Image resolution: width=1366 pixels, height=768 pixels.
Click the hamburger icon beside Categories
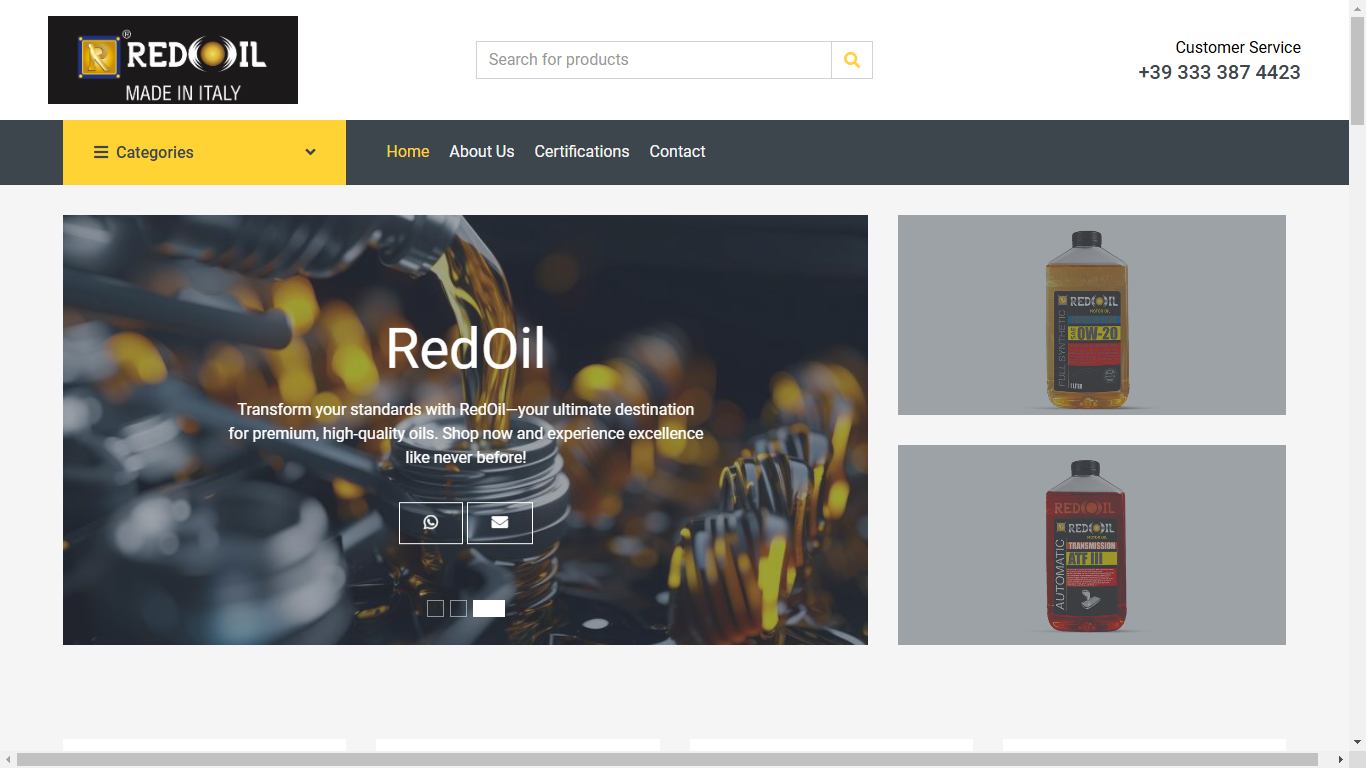click(x=101, y=153)
